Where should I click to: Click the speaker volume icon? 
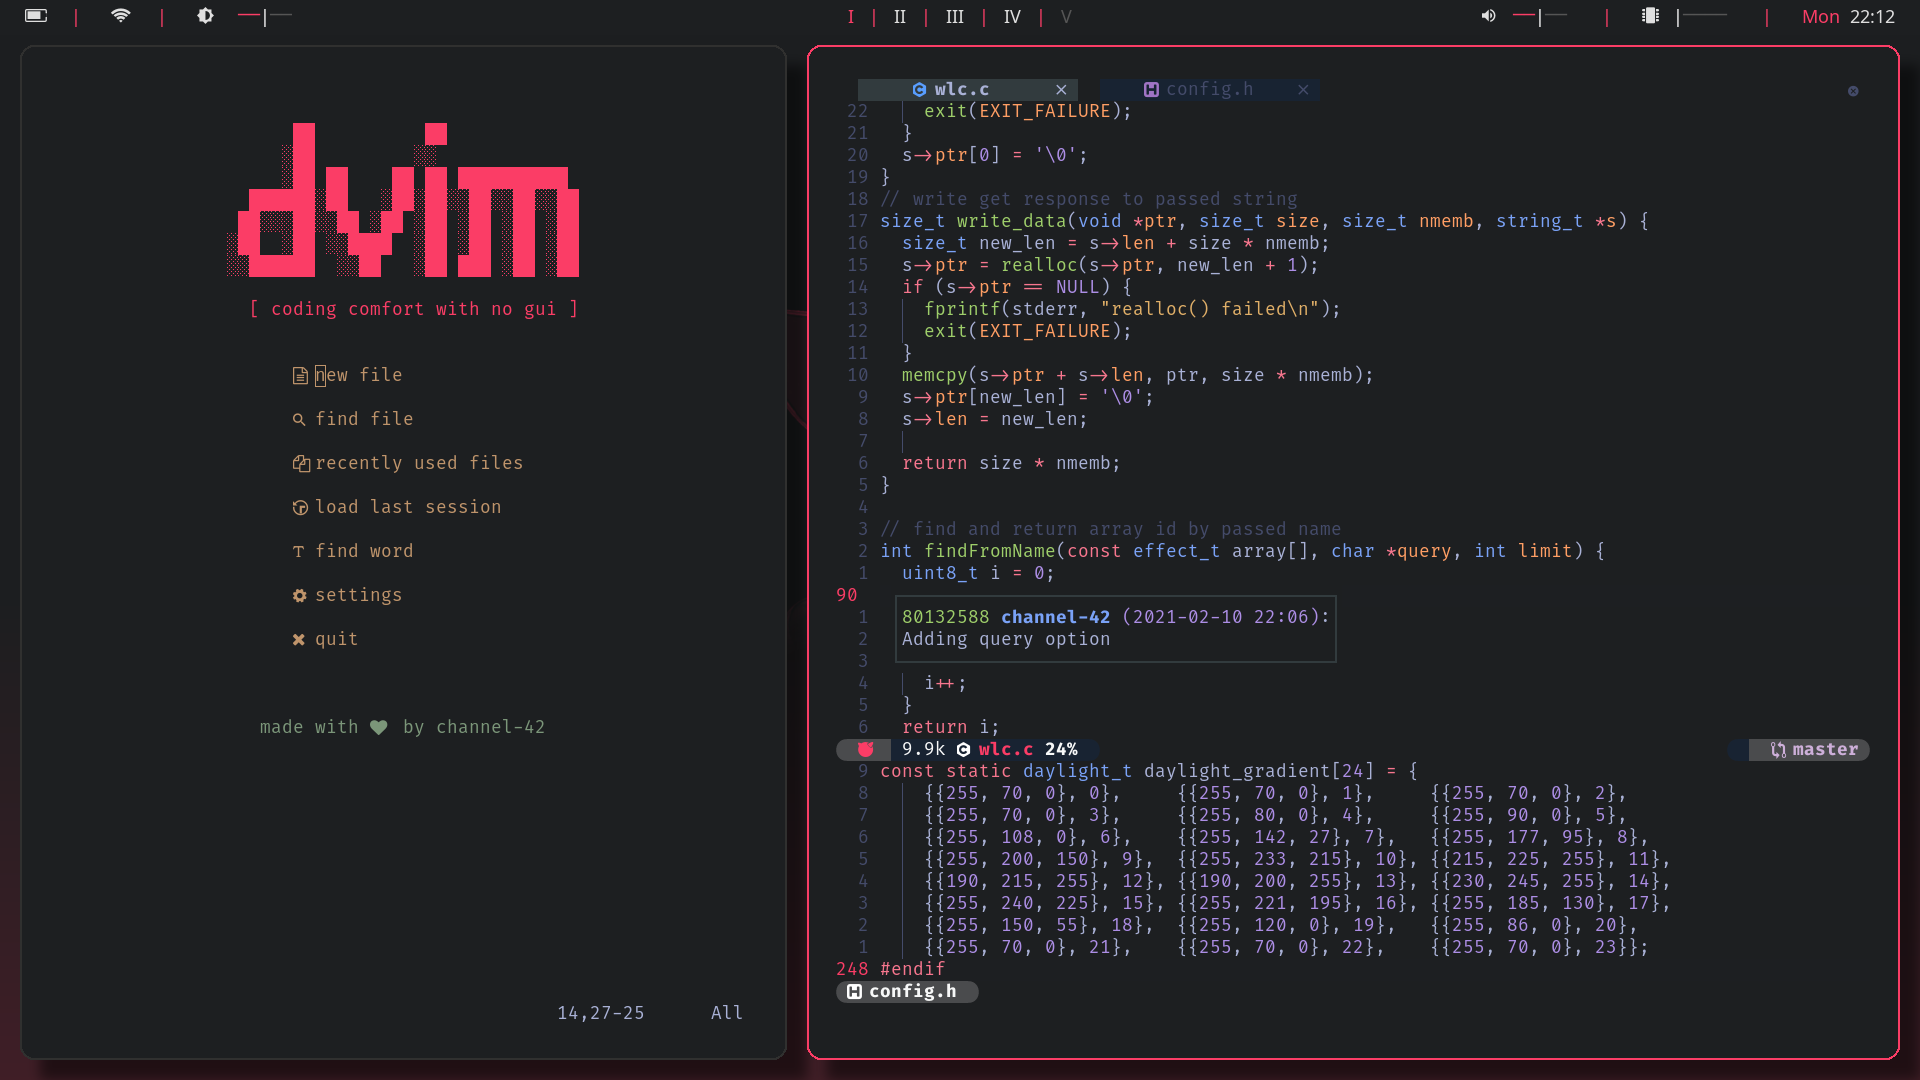tap(1488, 16)
